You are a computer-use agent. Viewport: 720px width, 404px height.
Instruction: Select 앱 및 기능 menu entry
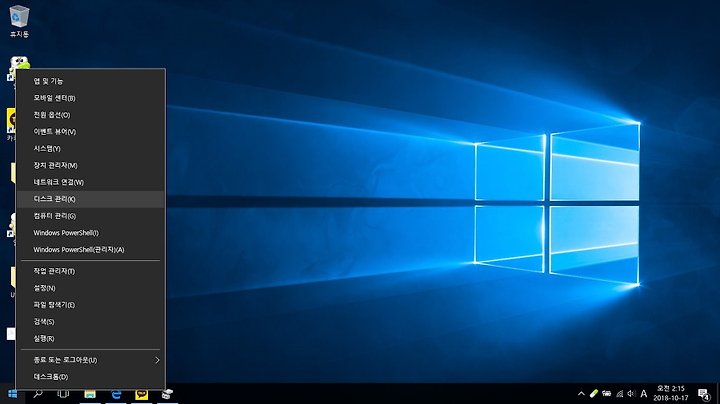[x=90, y=81]
